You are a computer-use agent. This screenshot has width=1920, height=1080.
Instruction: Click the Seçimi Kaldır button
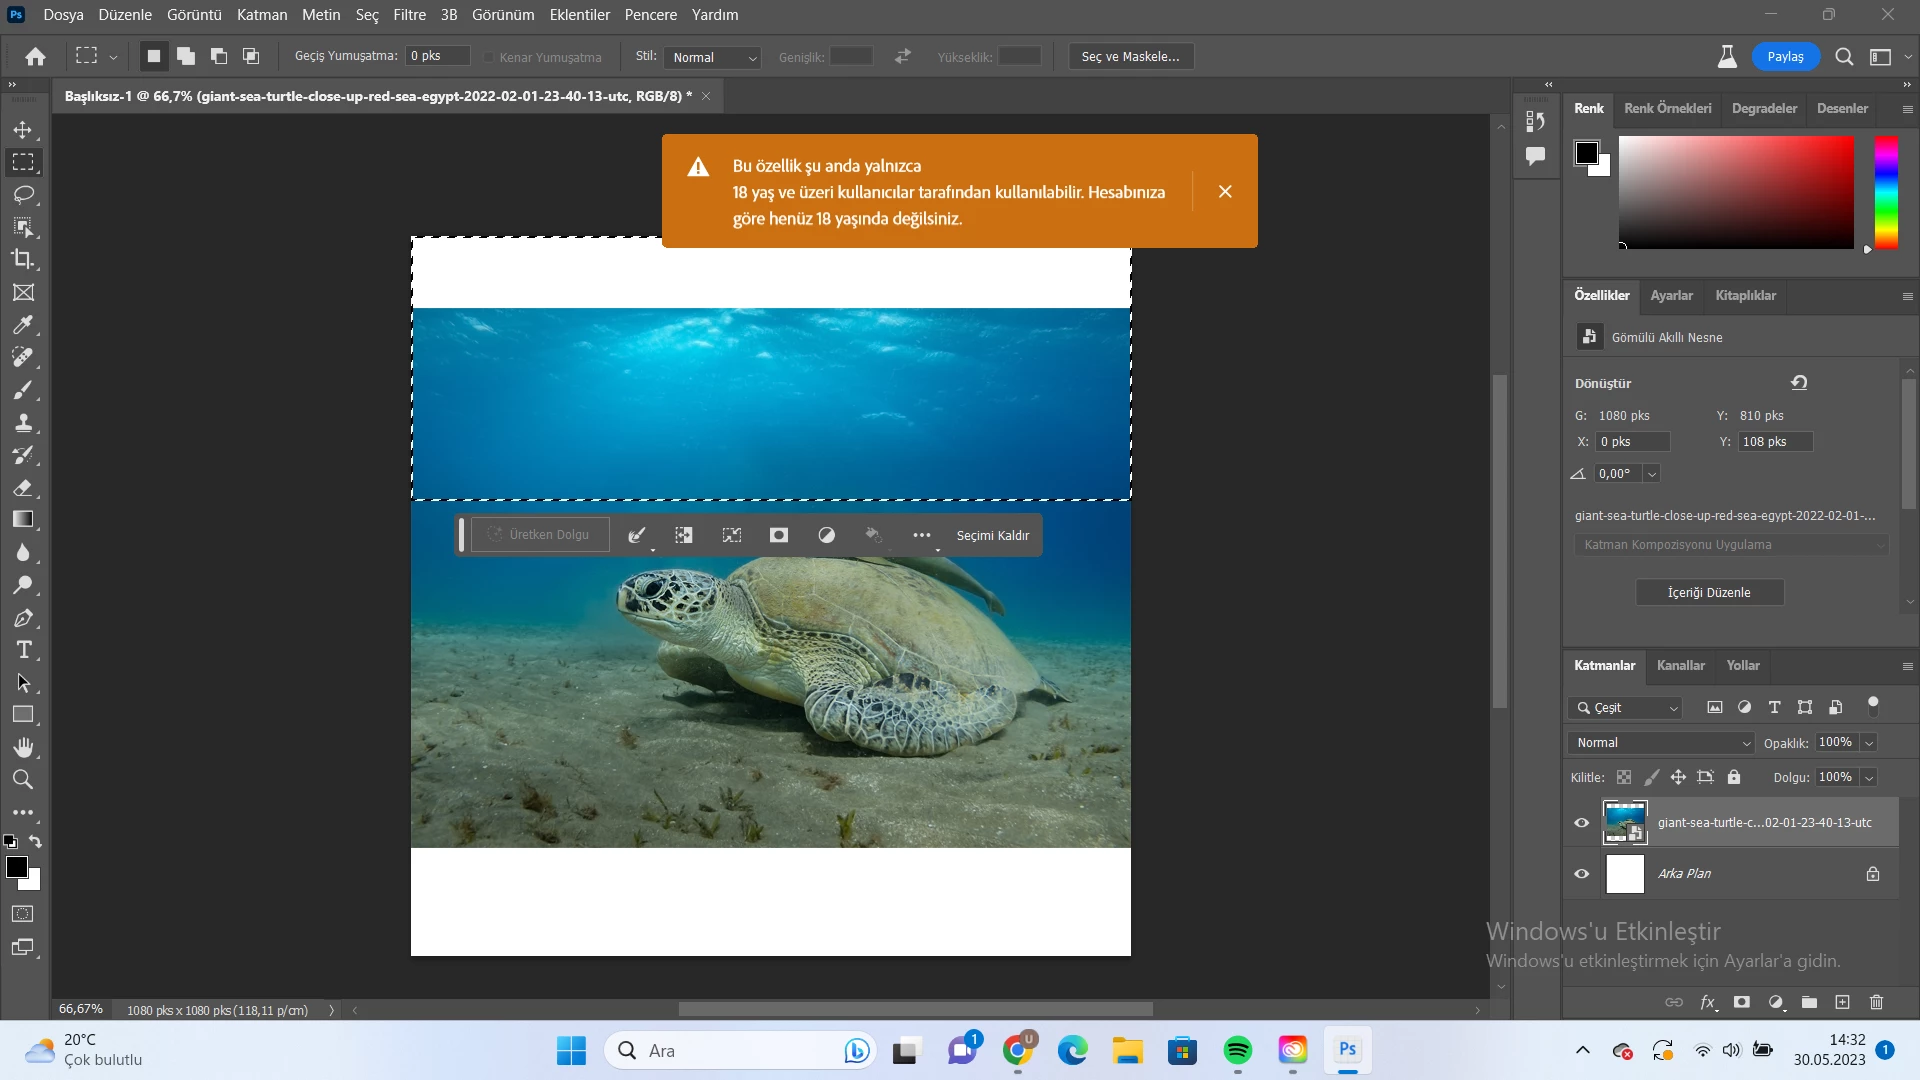992,535
